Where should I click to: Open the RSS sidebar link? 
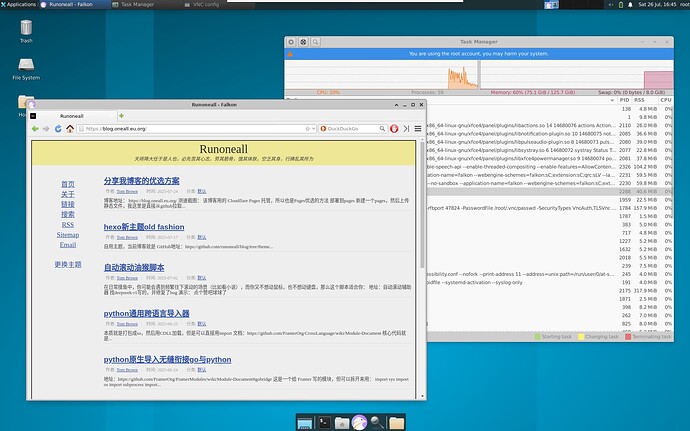click(68, 225)
